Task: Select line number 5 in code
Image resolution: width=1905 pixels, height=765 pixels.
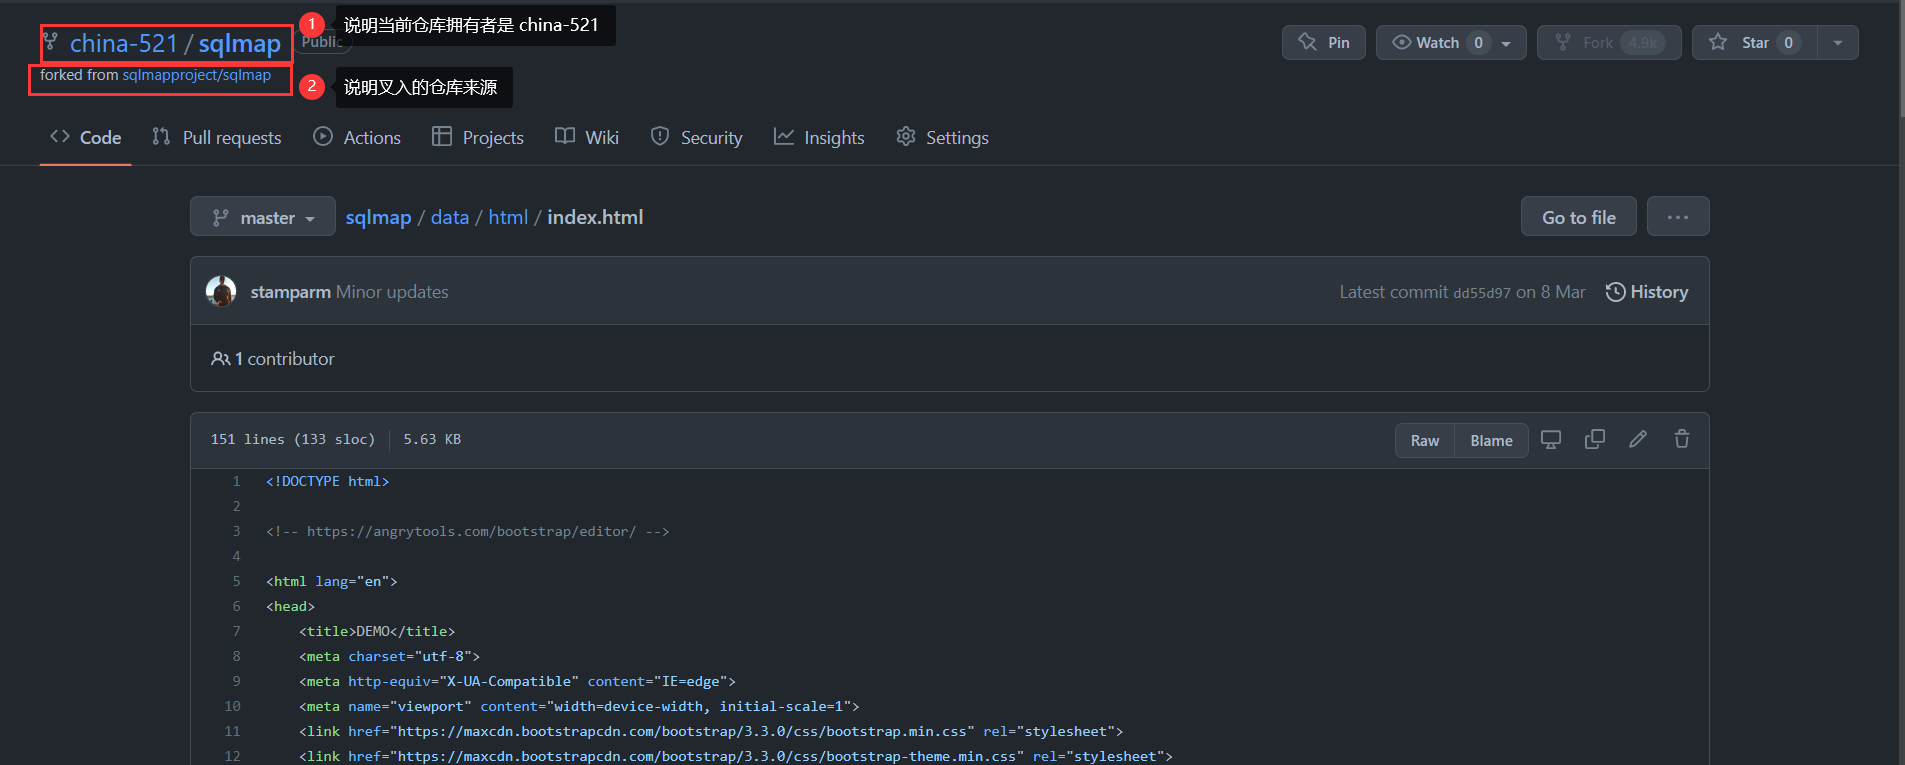Action: (x=236, y=582)
